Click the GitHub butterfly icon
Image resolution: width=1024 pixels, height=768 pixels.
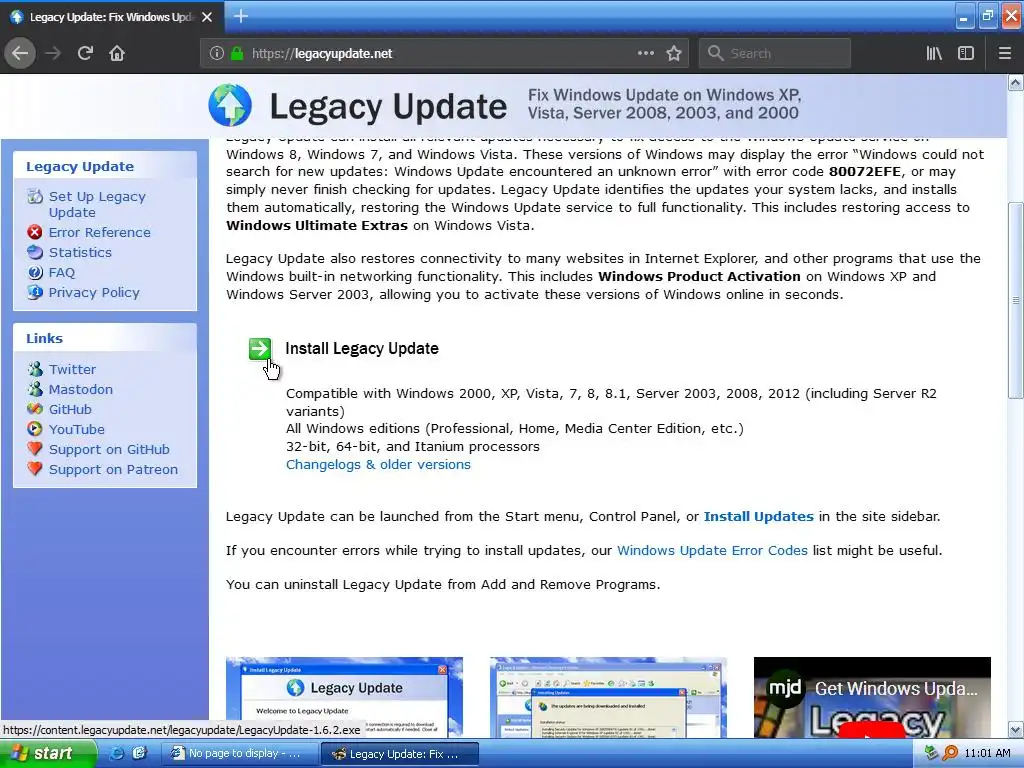coord(35,409)
